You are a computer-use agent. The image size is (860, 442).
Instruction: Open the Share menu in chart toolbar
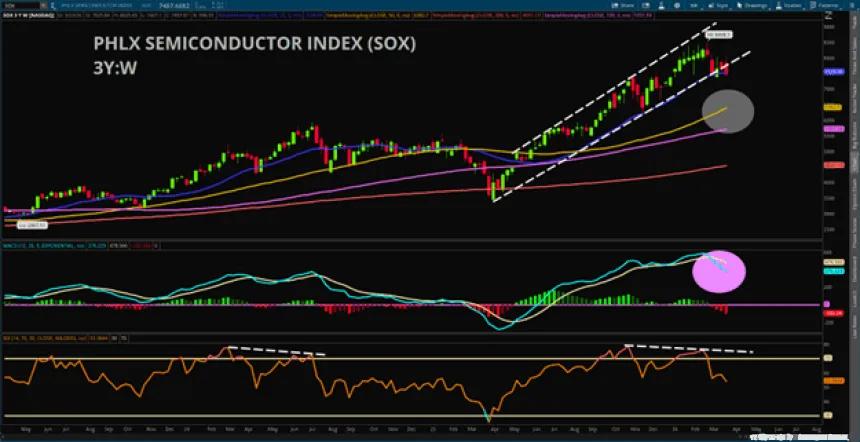(x=623, y=5)
